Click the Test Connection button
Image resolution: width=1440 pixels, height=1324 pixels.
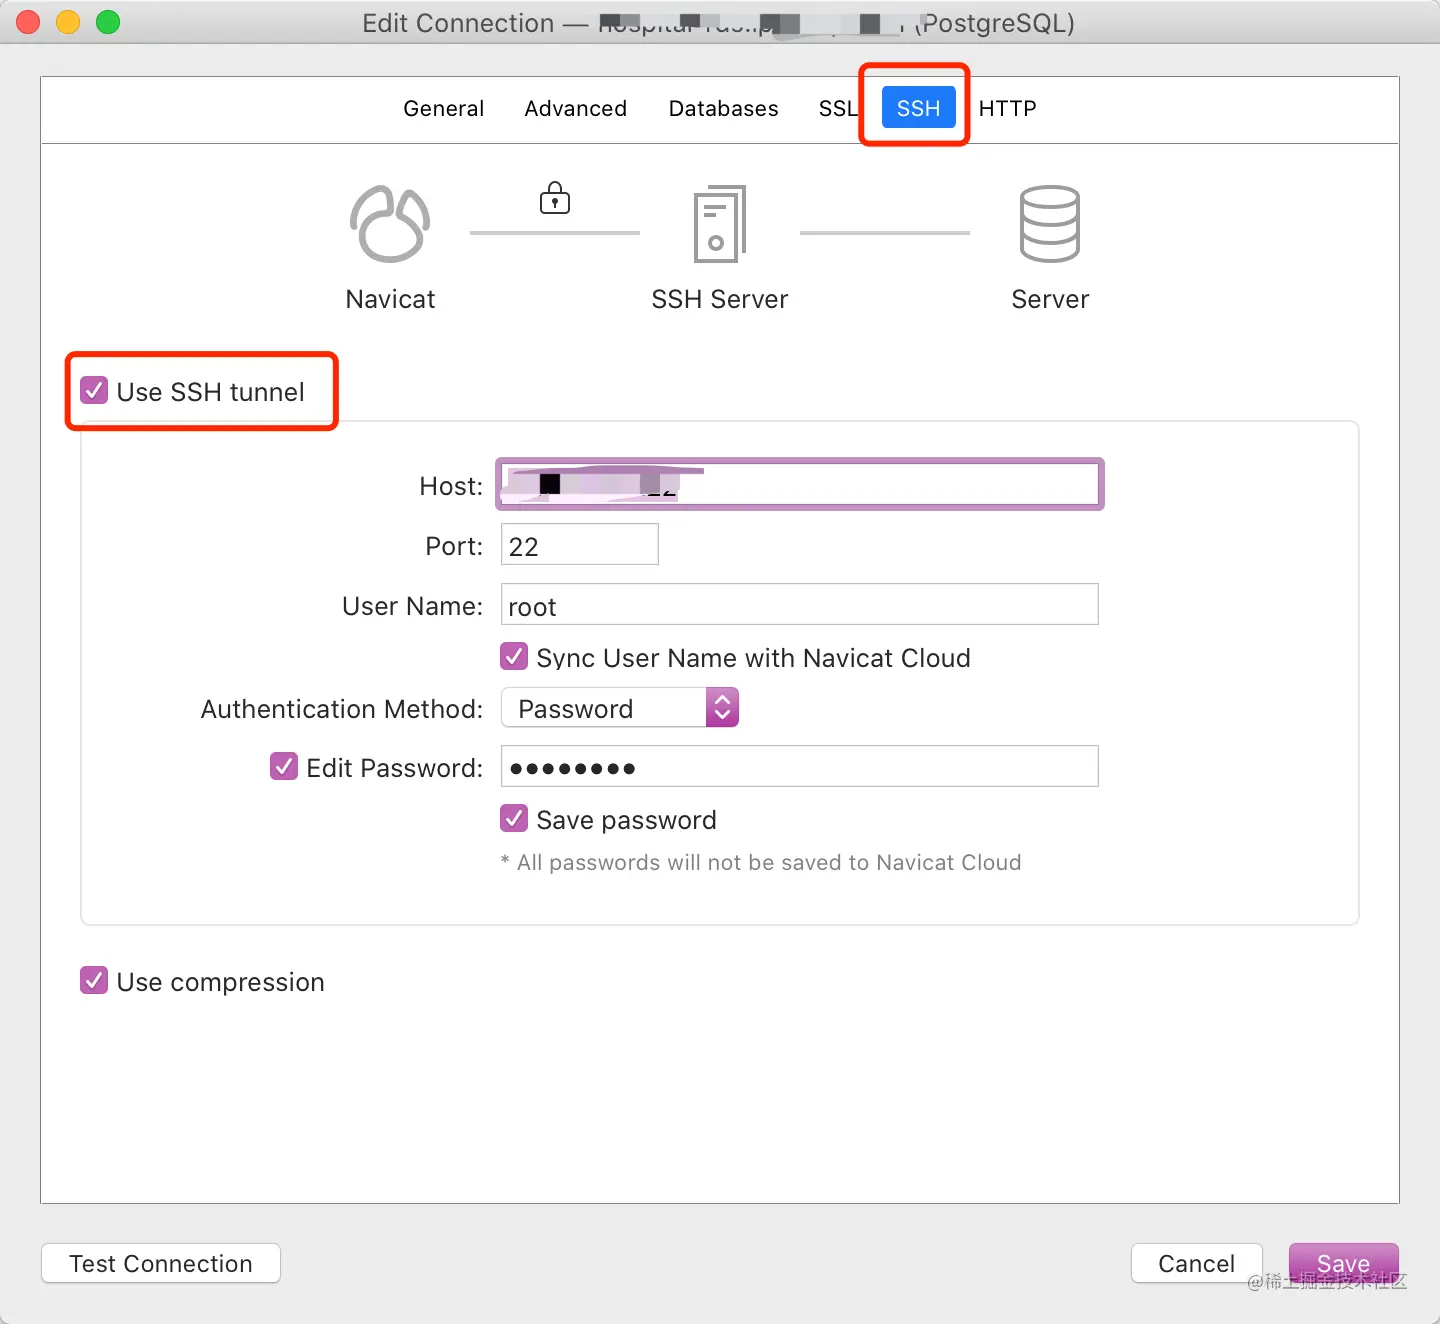click(161, 1263)
